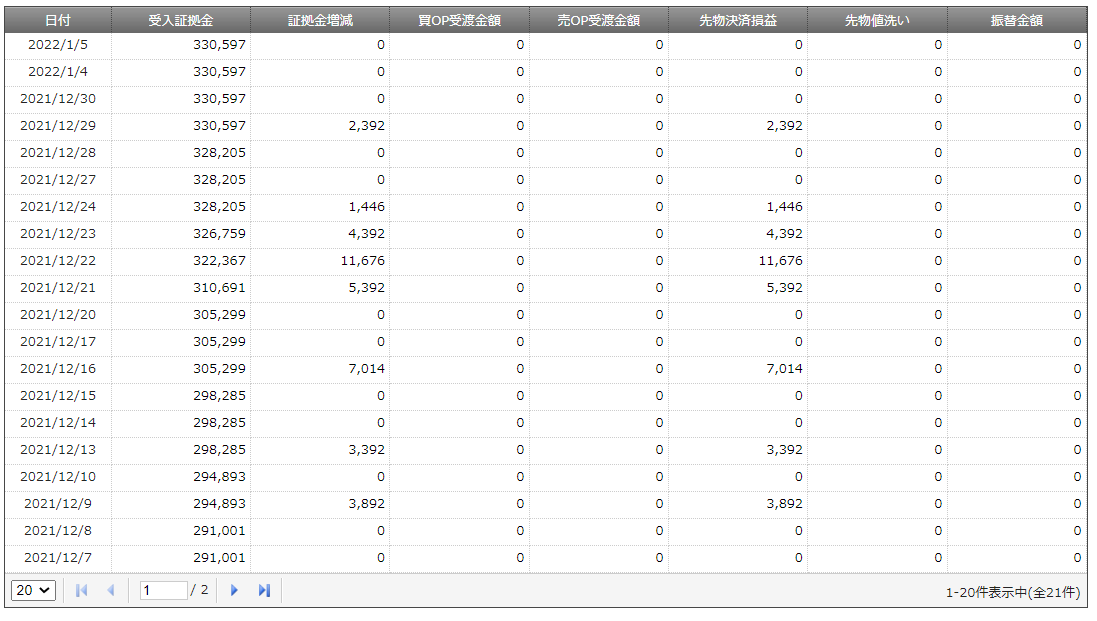Click the 振替金額 column header

point(1017,20)
